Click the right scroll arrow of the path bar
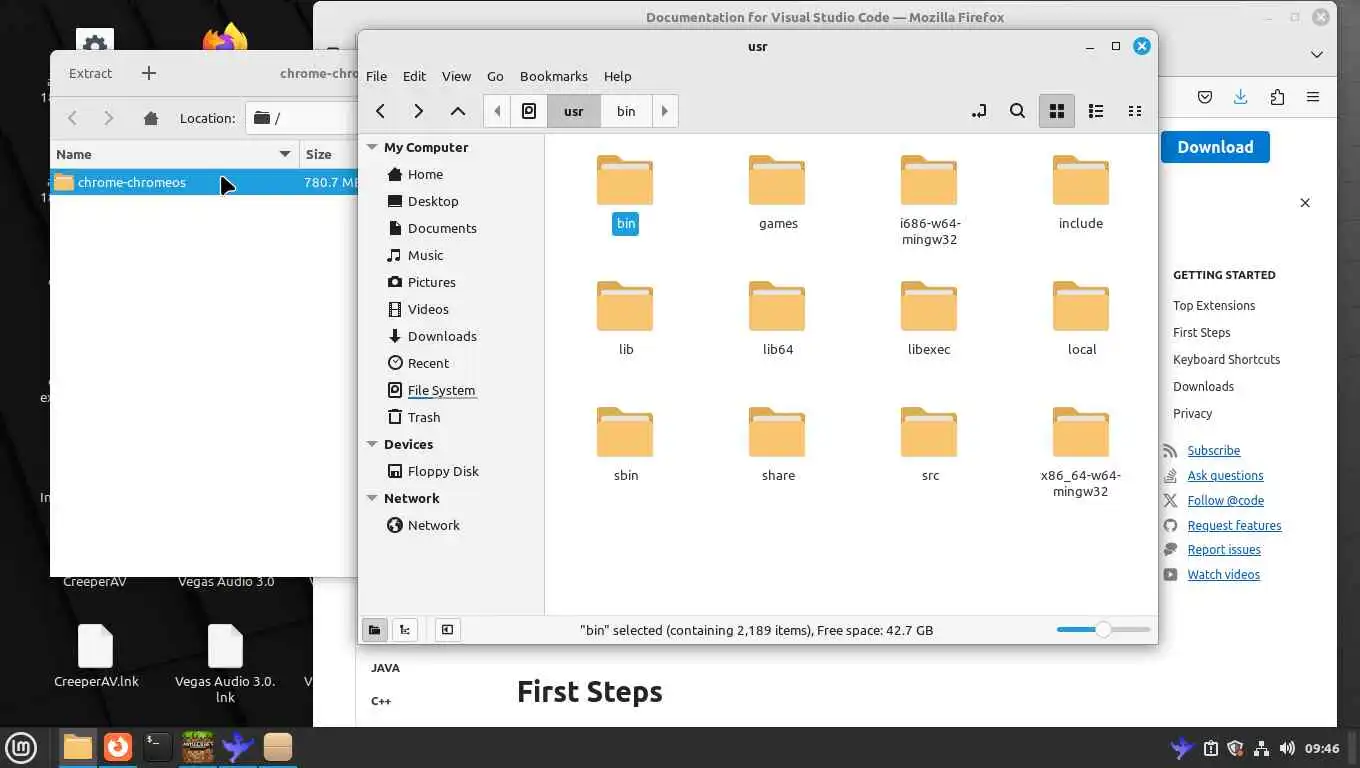Screen dimensions: 1360x768 (x=665, y=111)
